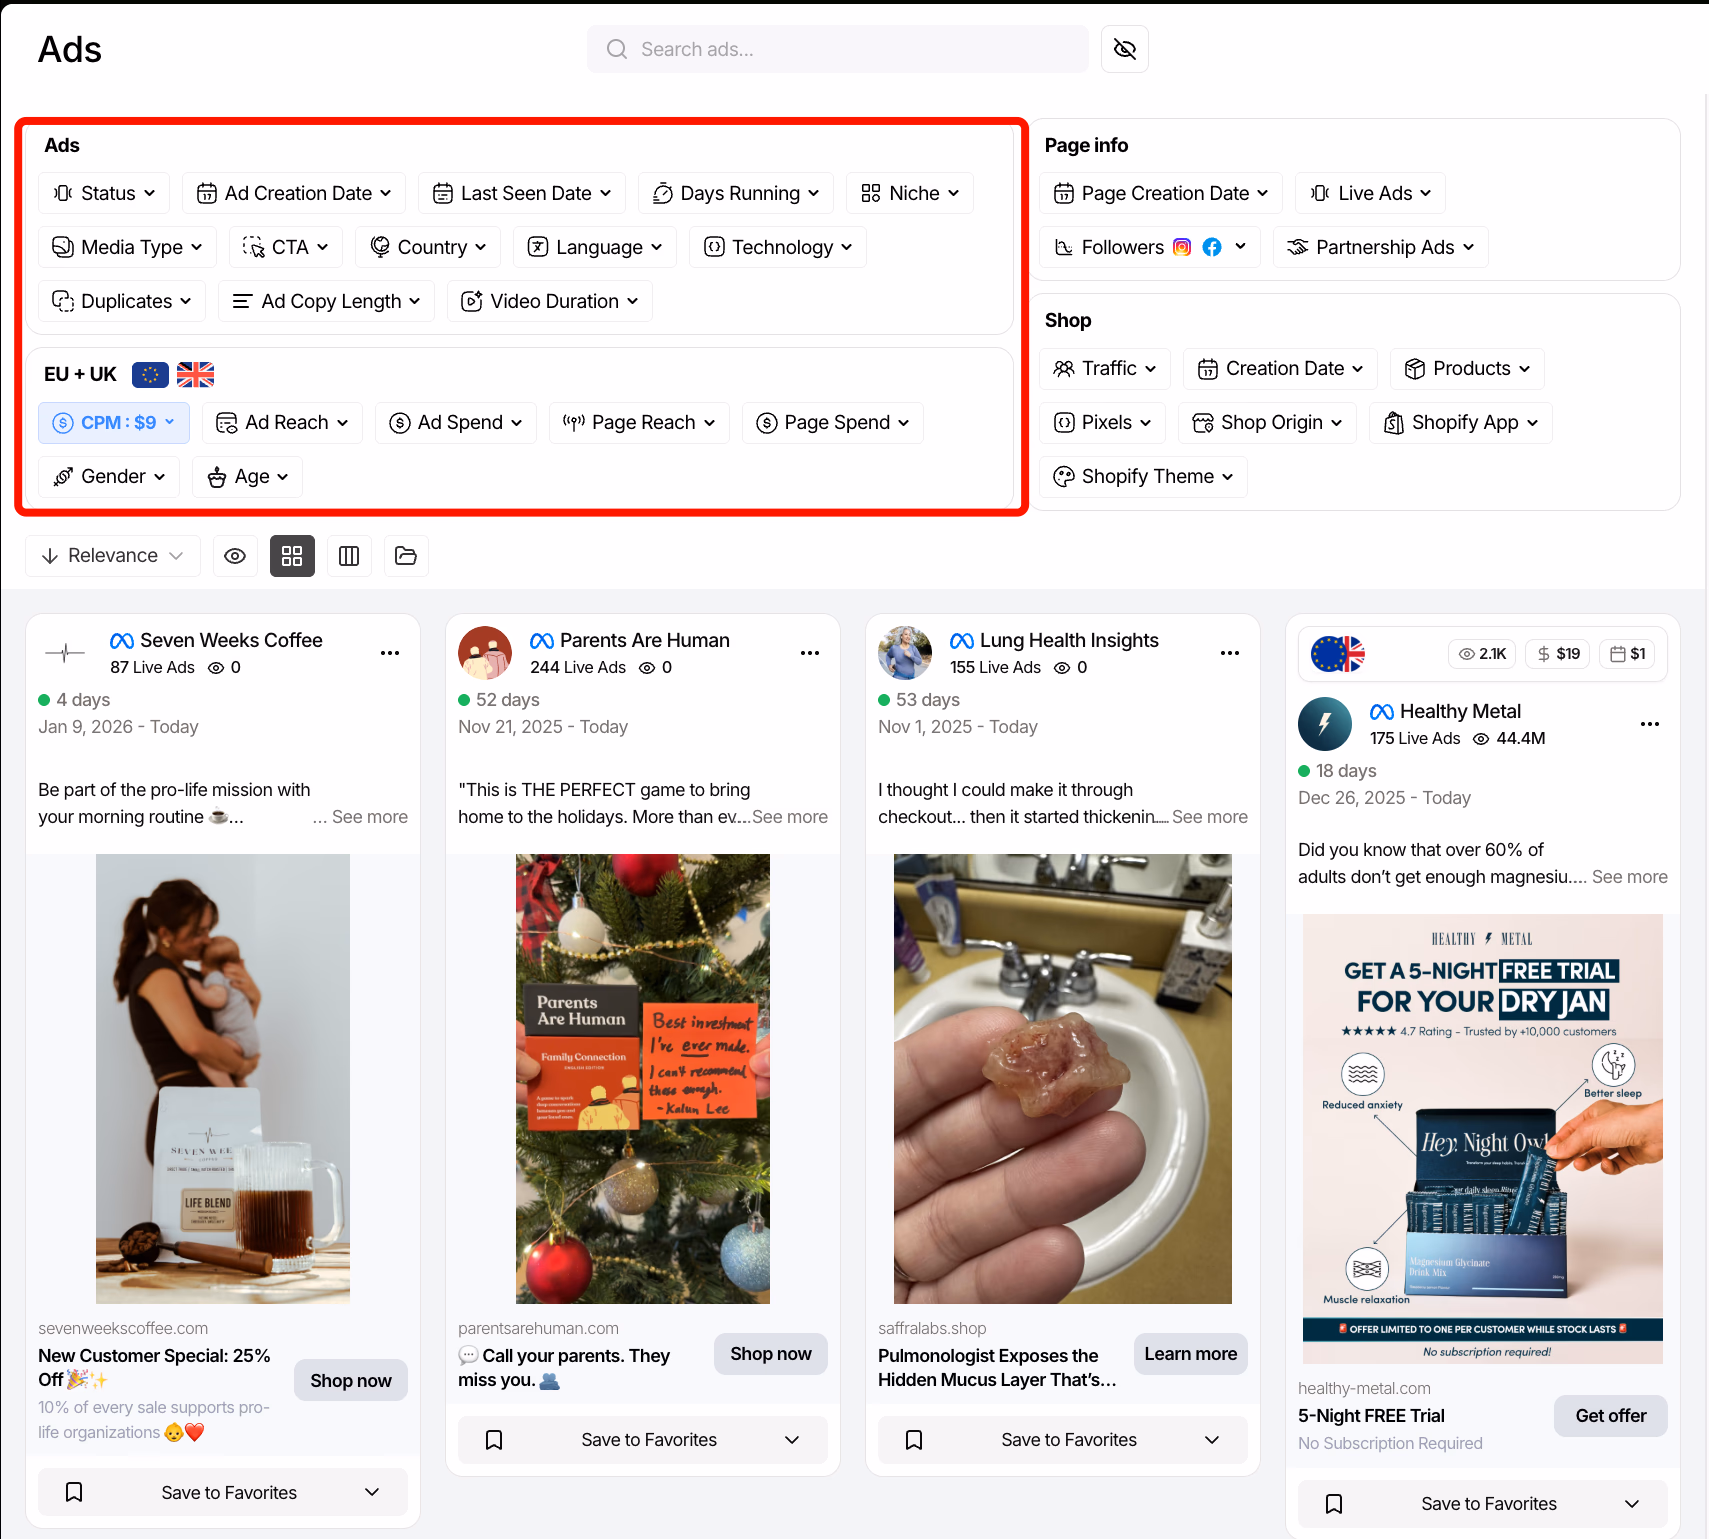Open the Ad Reach filter
The height and width of the screenshot is (1539, 1709).
[x=282, y=423]
